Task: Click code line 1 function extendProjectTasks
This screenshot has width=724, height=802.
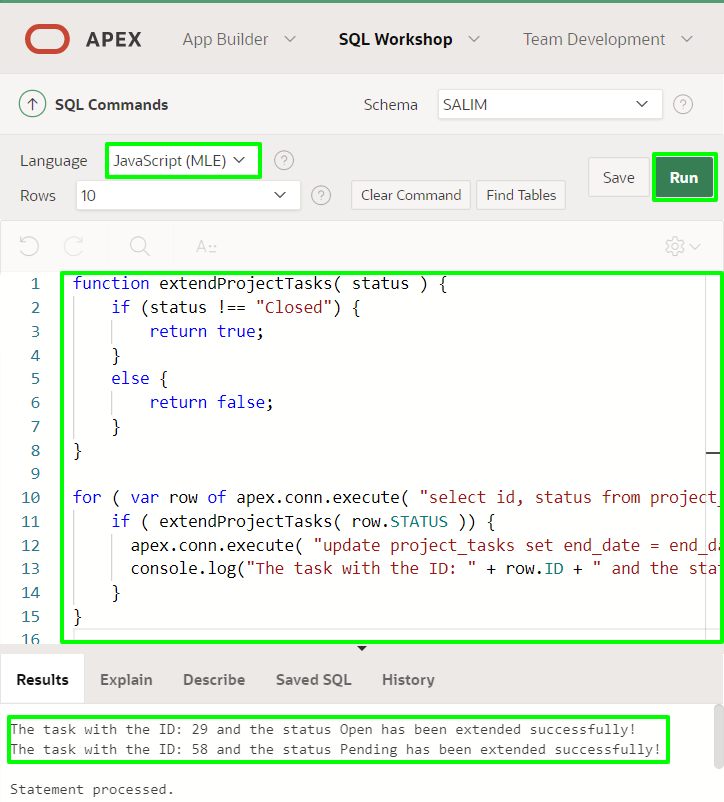Action: 260,283
